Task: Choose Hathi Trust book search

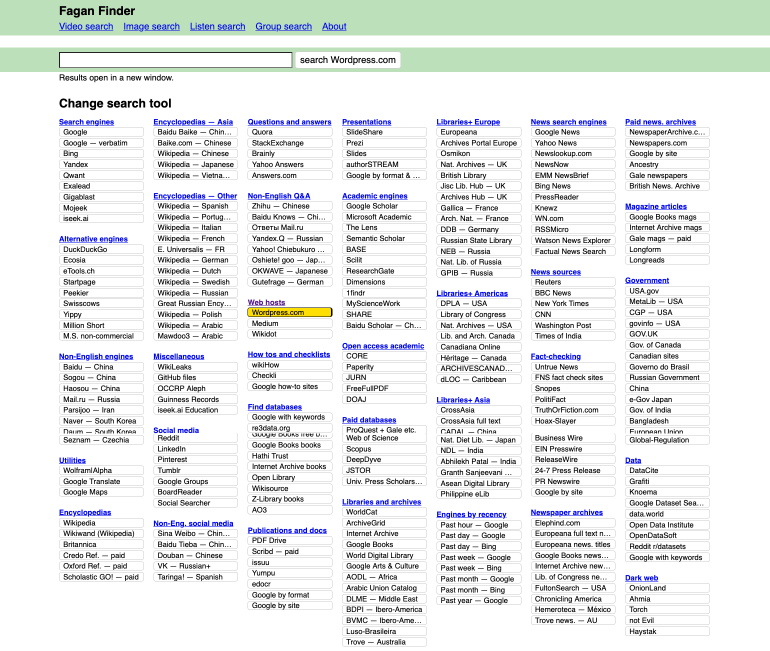Action: [290, 456]
